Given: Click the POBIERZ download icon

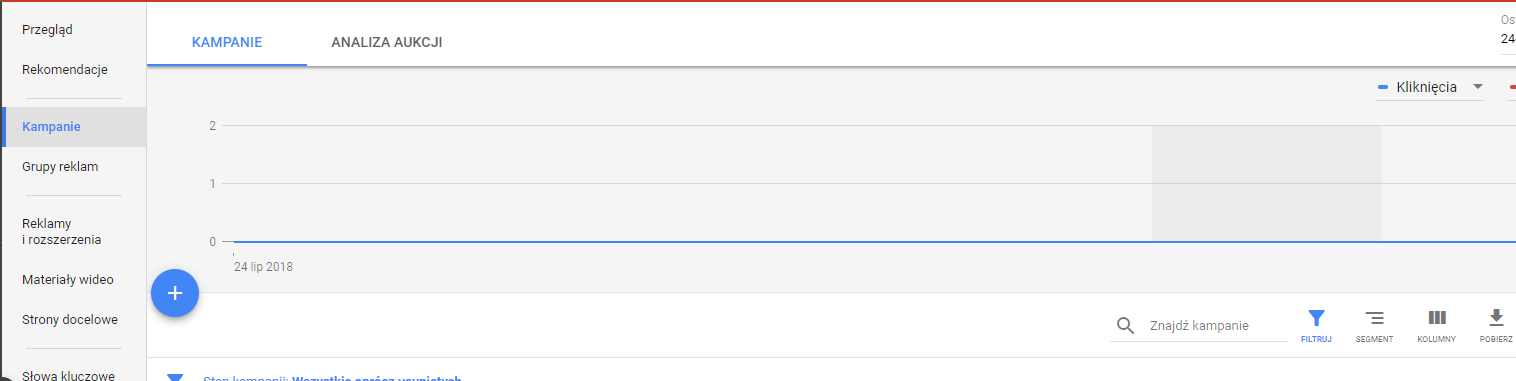Looking at the screenshot, I should tap(1496, 326).
